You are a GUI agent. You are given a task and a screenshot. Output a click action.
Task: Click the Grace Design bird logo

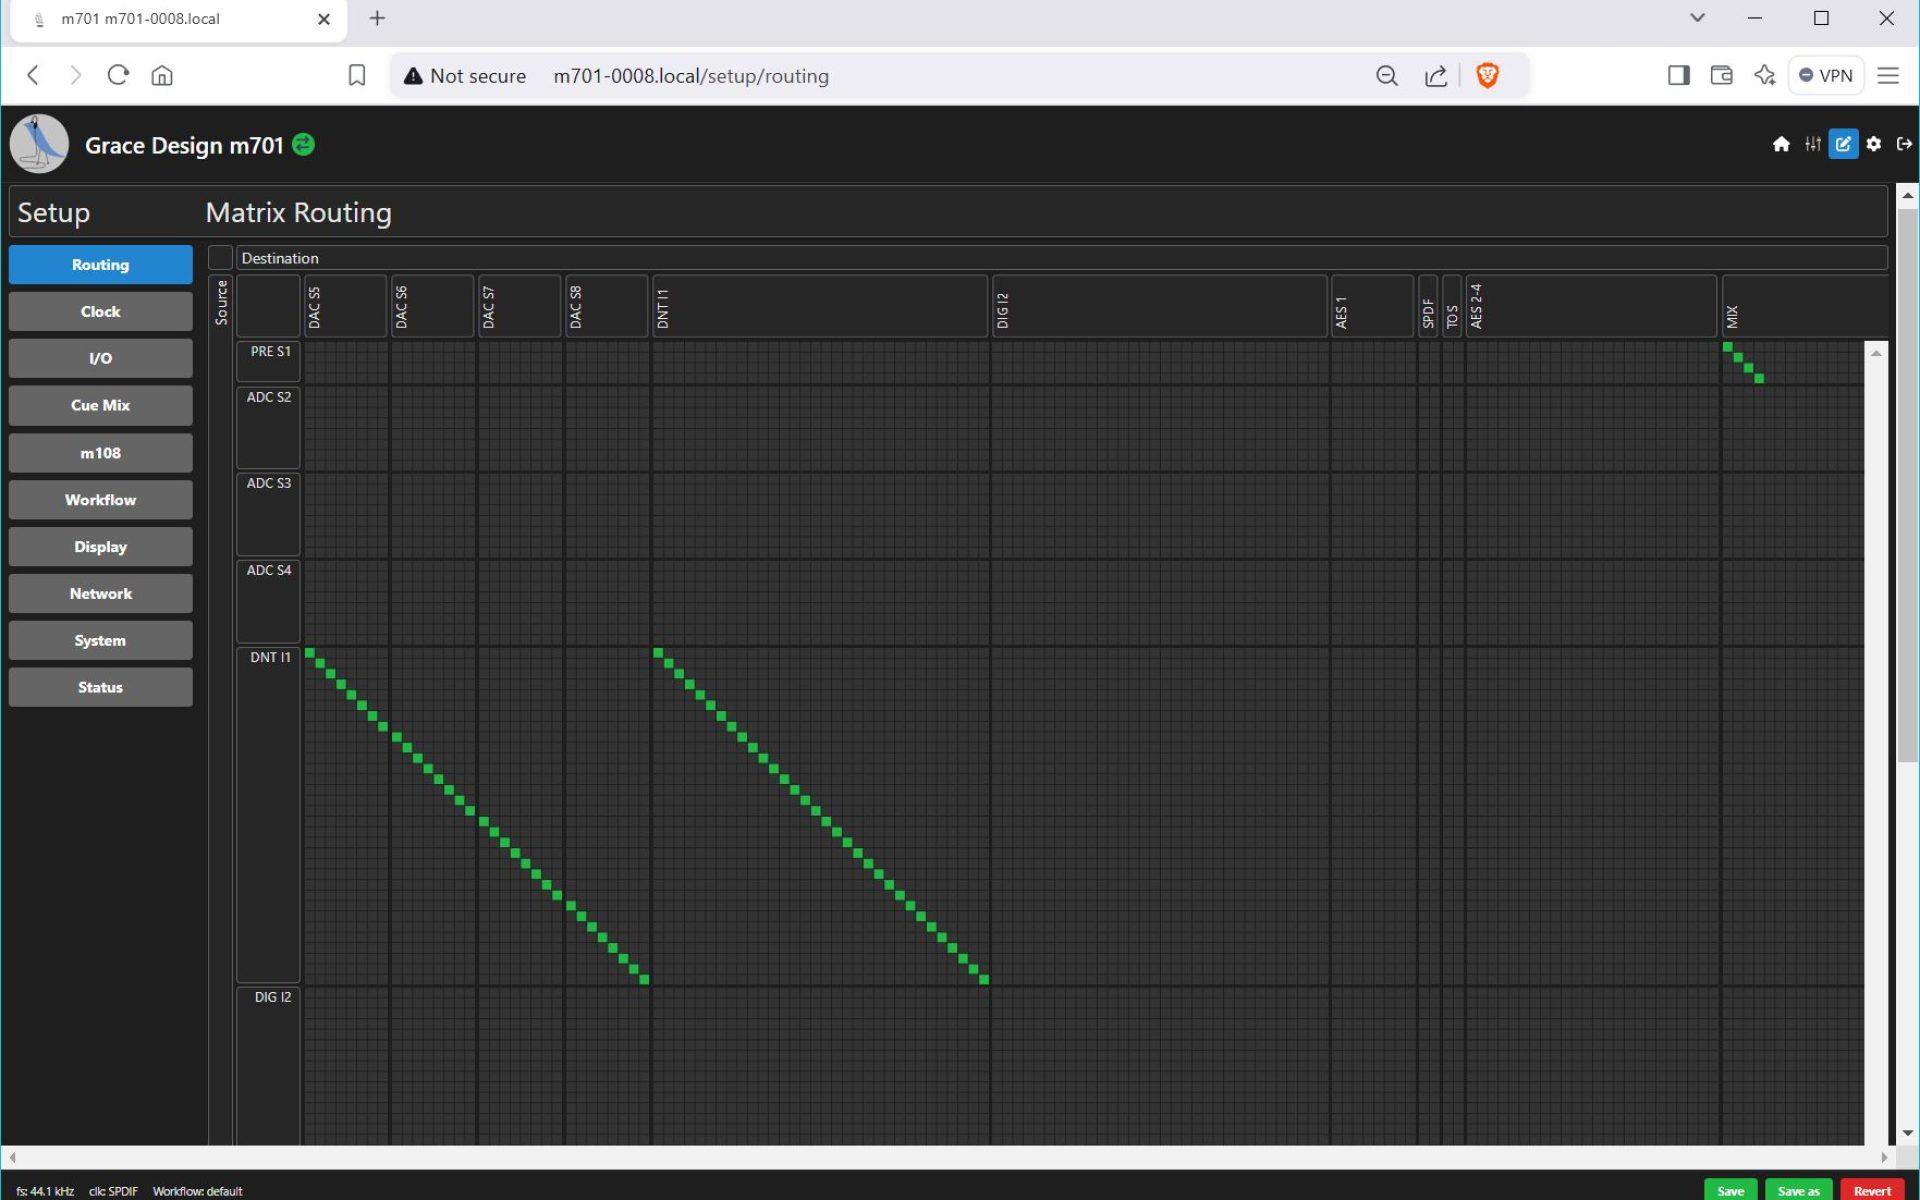39,144
